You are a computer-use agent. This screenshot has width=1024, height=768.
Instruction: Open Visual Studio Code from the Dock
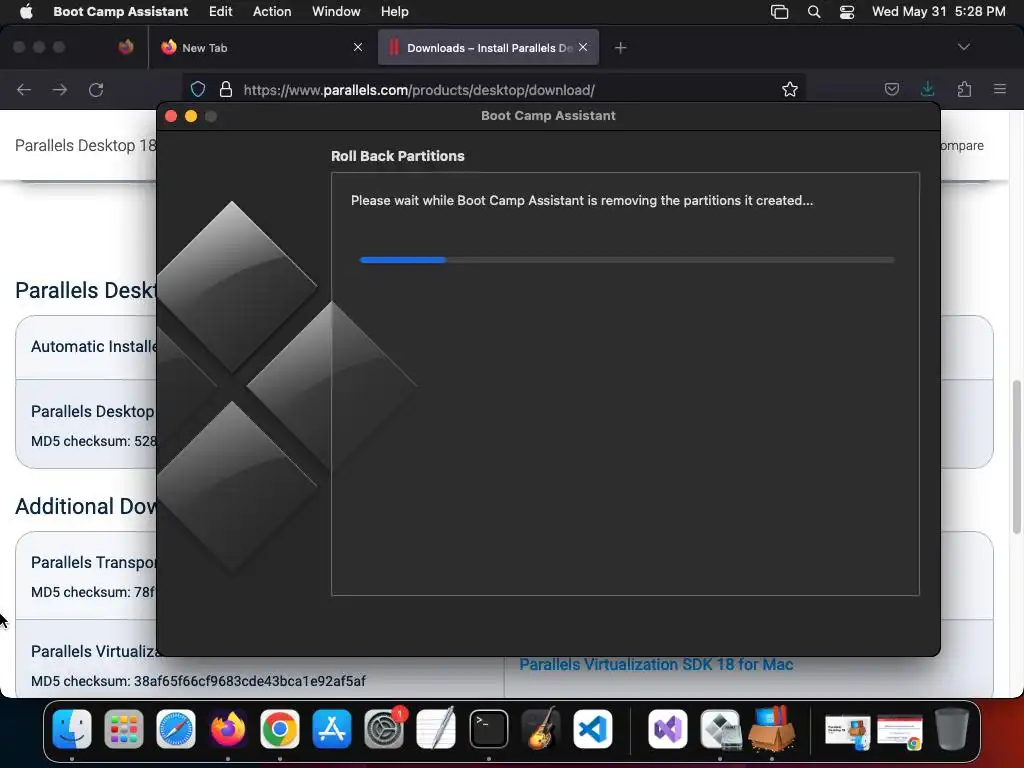click(593, 728)
